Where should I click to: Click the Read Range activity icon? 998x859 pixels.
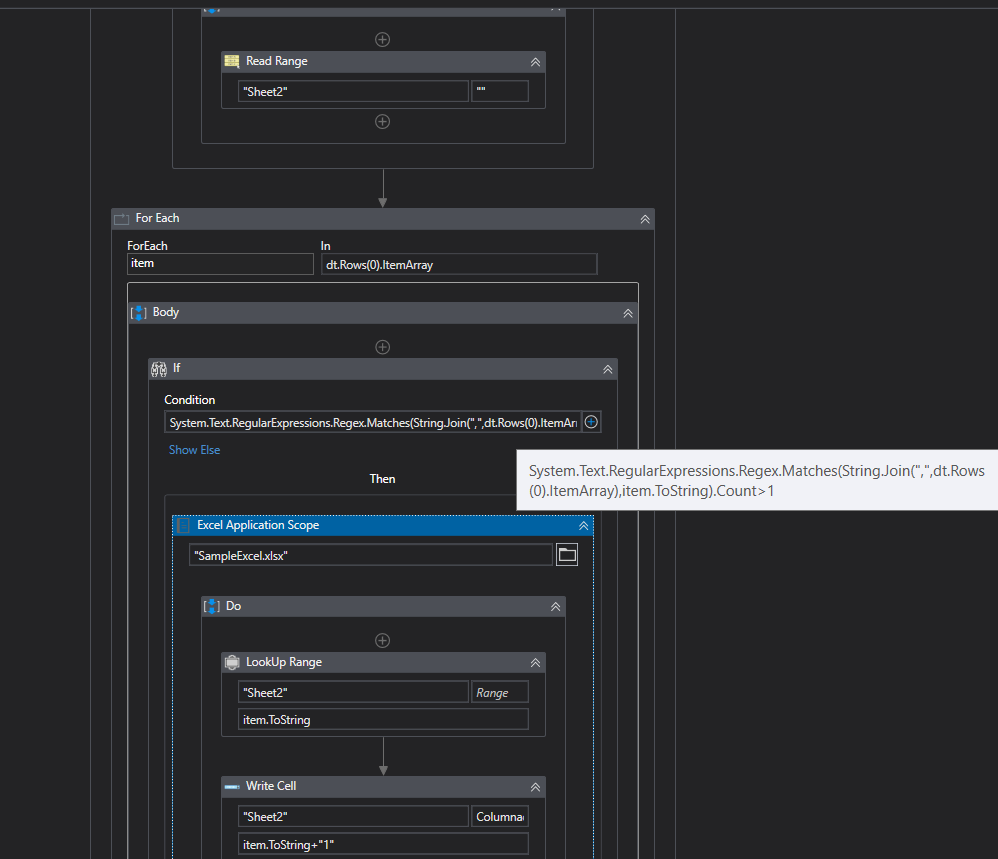pyautogui.click(x=231, y=61)
